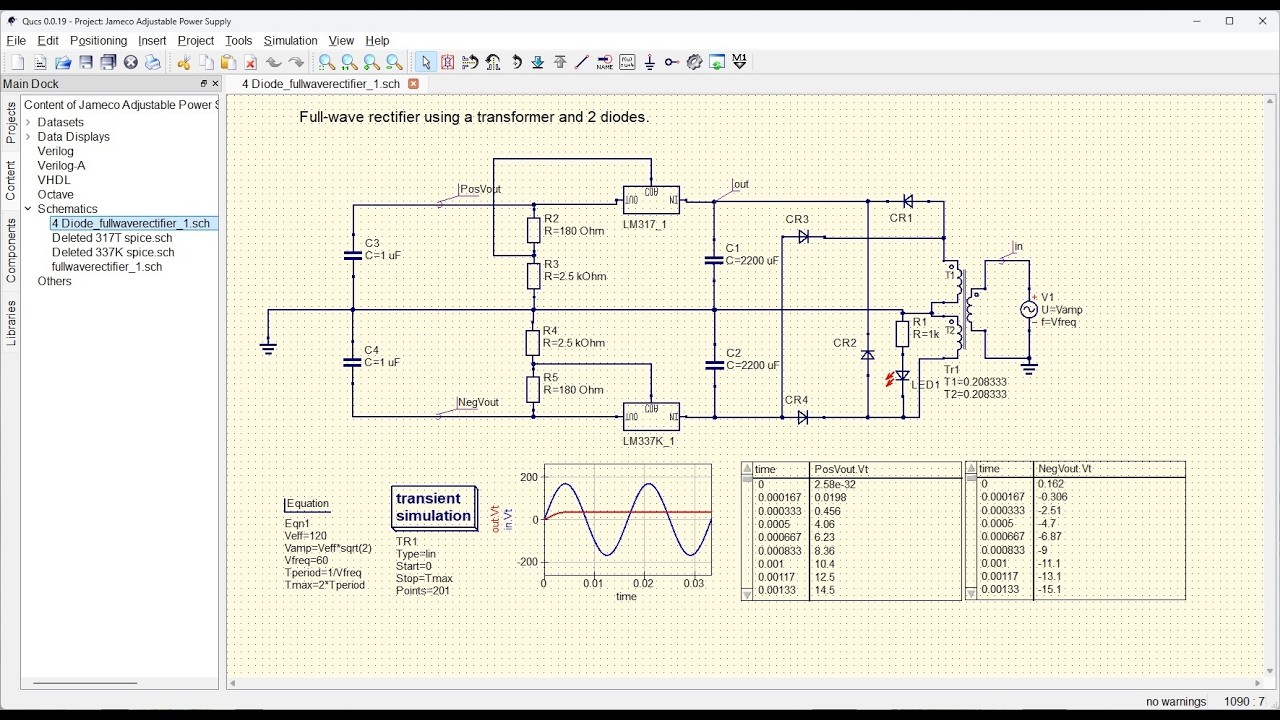Expand the Data Displays tree node
Image resolution: width=1280 pixels, height=720 pixels.
[x=28, y=137]
